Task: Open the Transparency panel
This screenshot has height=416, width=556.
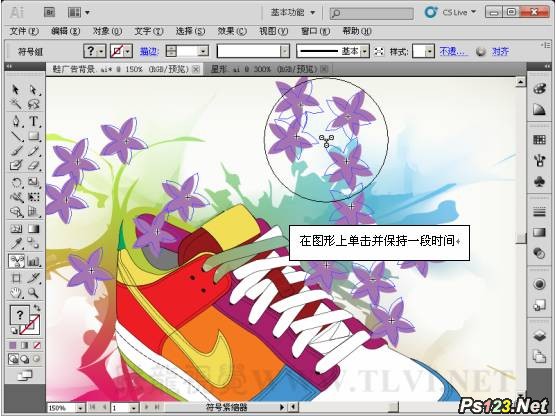Action: (539, 253)
